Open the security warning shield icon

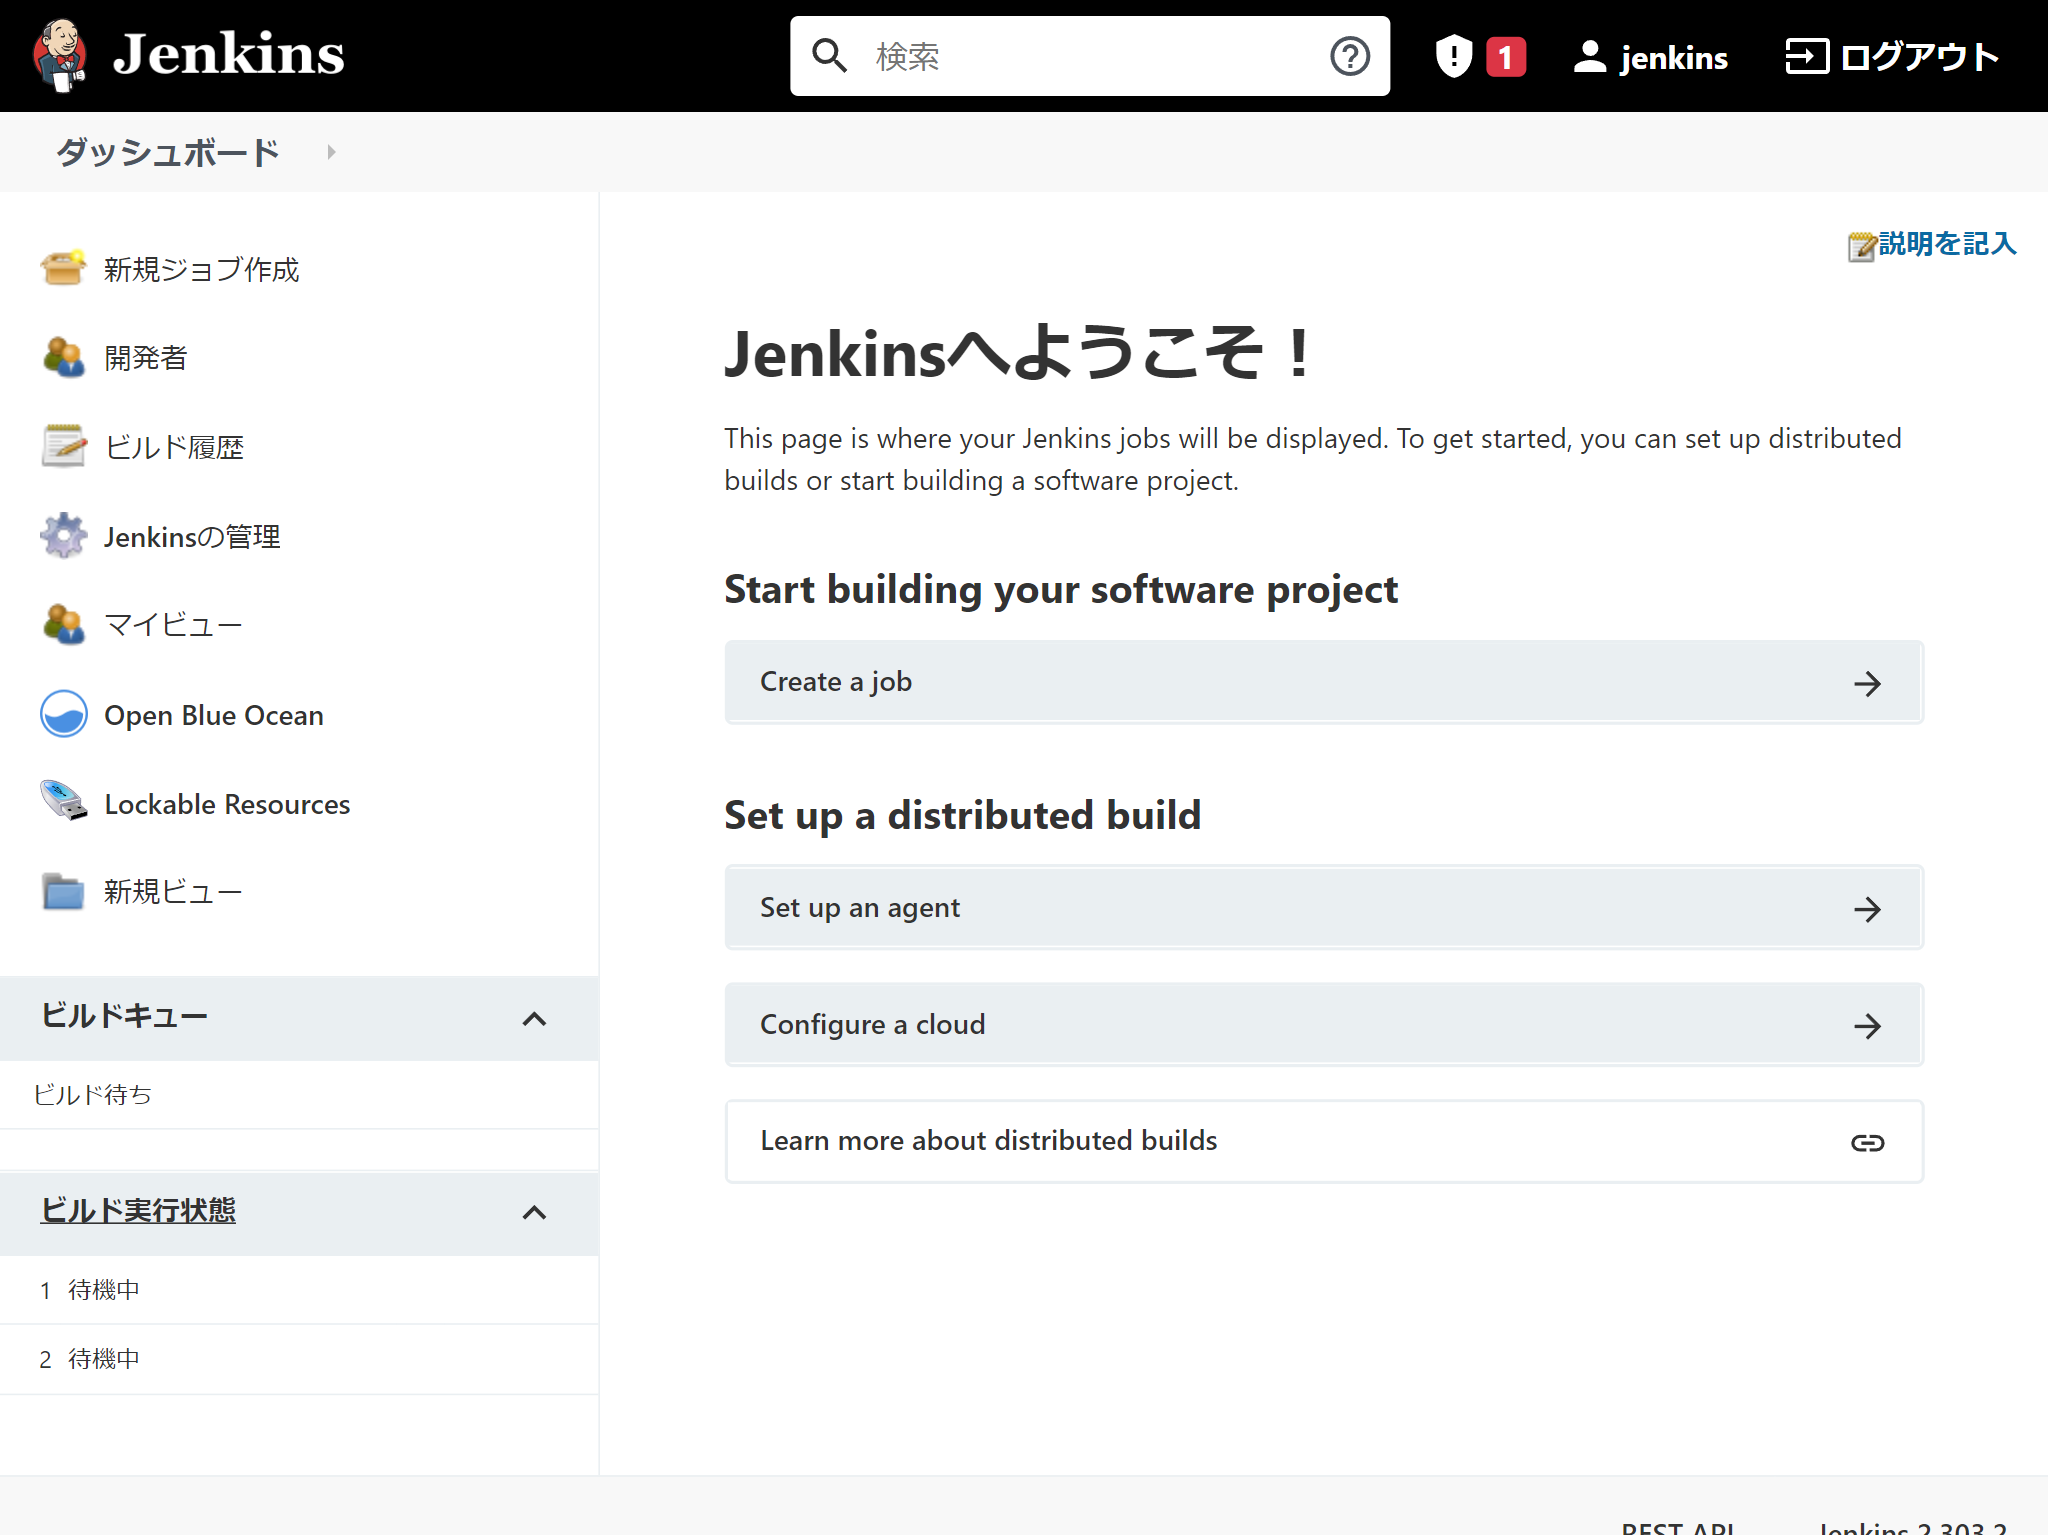click(x=1453, y=56)
